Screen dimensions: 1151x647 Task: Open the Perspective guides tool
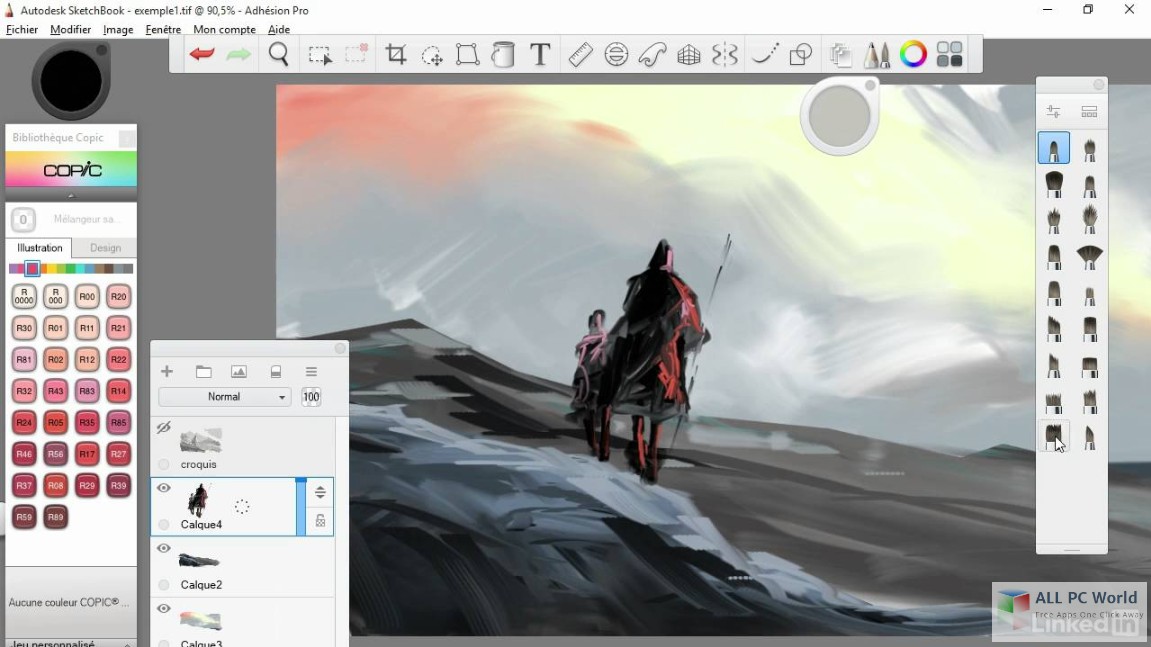689,55
